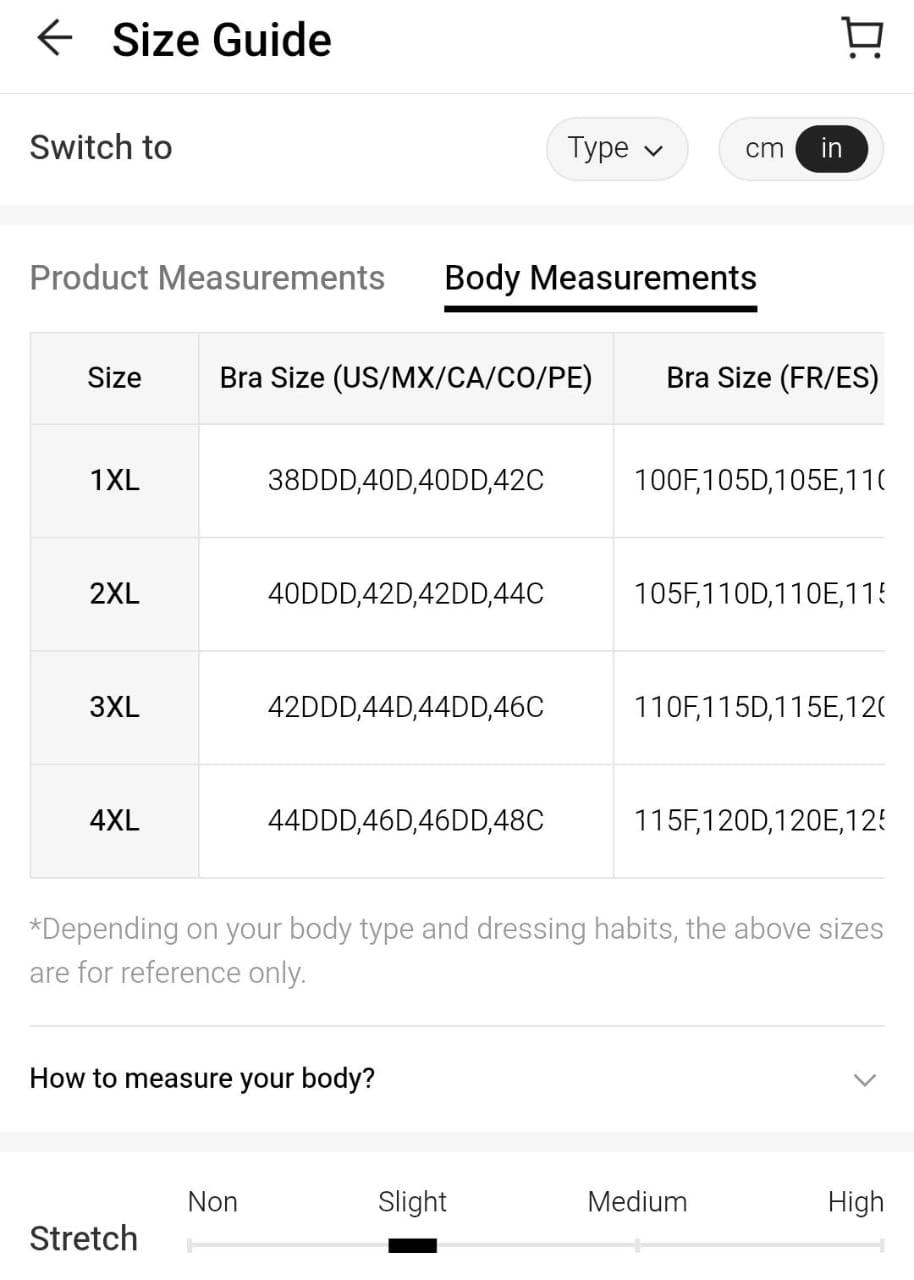Screen dimensions: 914x1280
Task: Tap the Medium stretch label
Action: point(637,1202)
